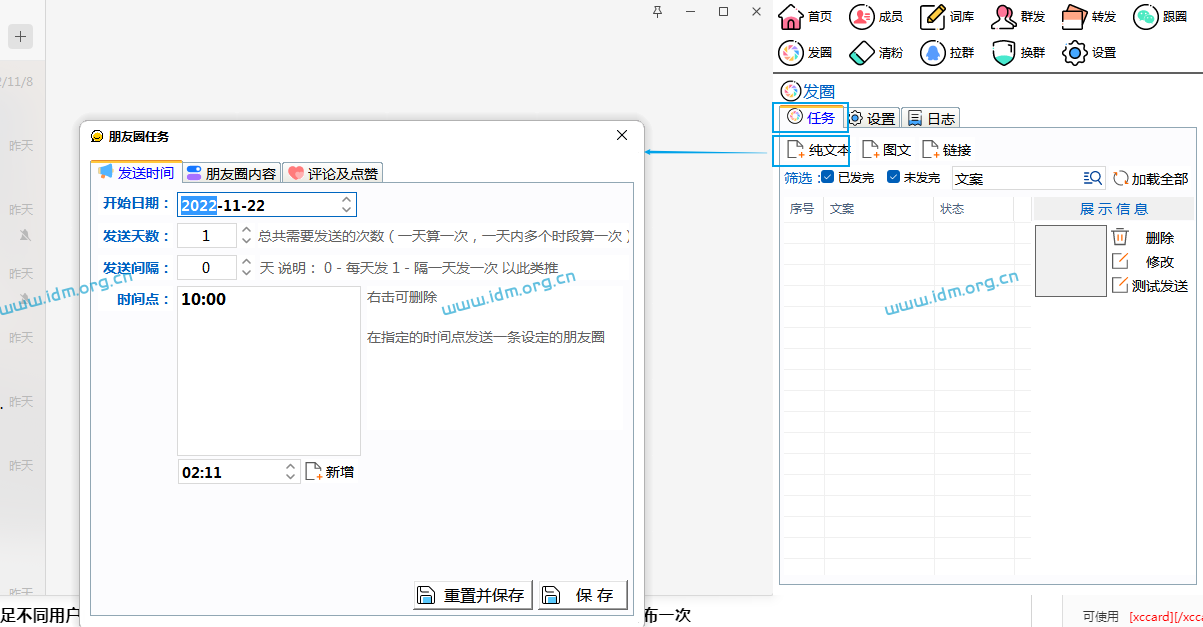1203x627 pixels.
Task: Select the 10:00 time point entry
Action: tap(204, 299)
